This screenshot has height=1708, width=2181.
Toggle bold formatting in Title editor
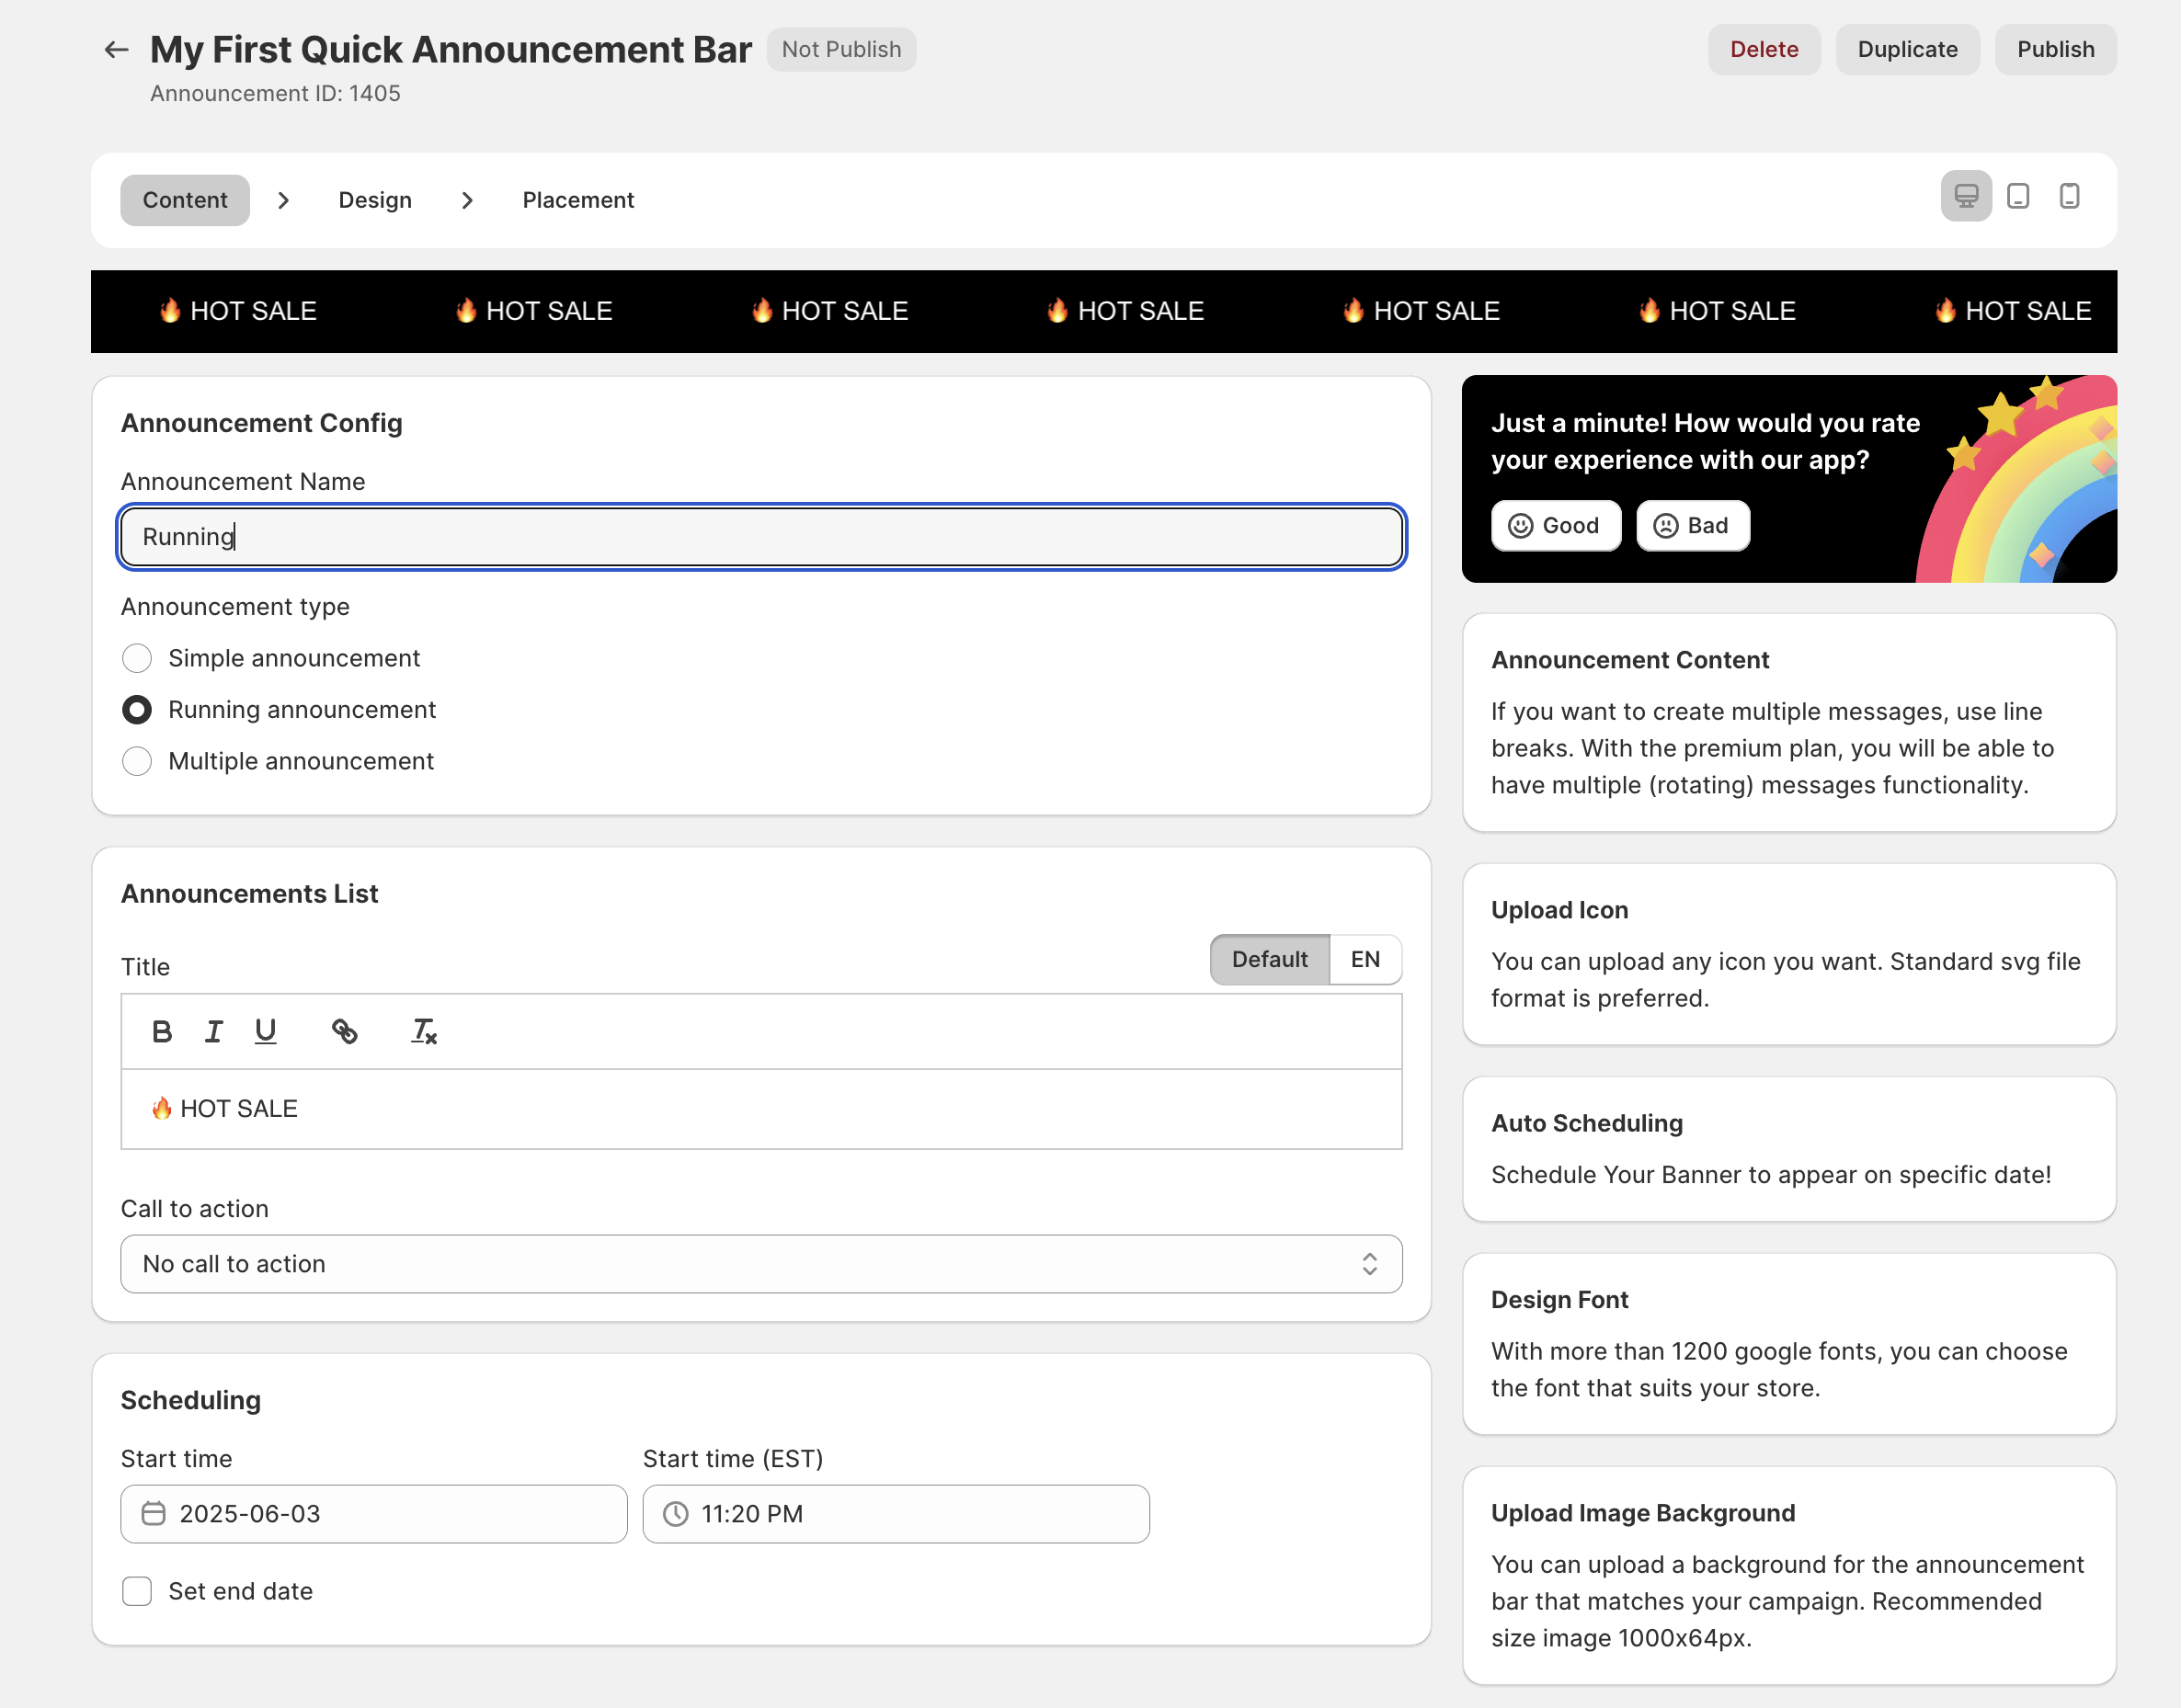click(162, 1031)
